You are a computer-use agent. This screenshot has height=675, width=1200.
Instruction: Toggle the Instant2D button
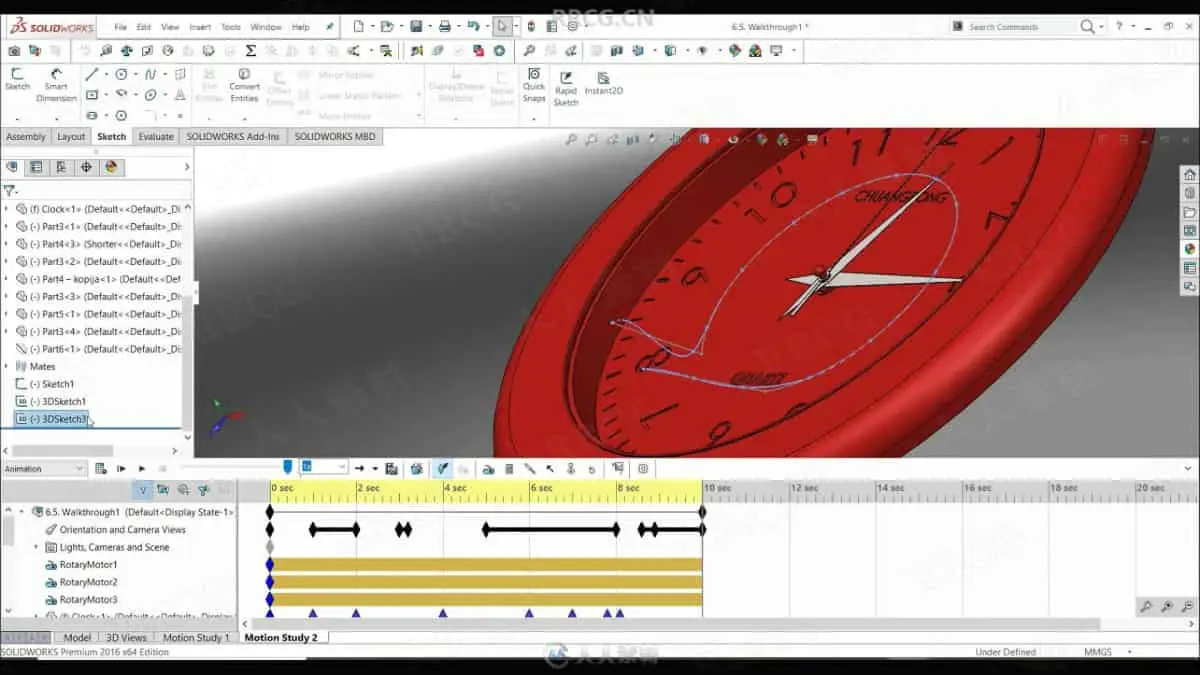coord(603,83)
